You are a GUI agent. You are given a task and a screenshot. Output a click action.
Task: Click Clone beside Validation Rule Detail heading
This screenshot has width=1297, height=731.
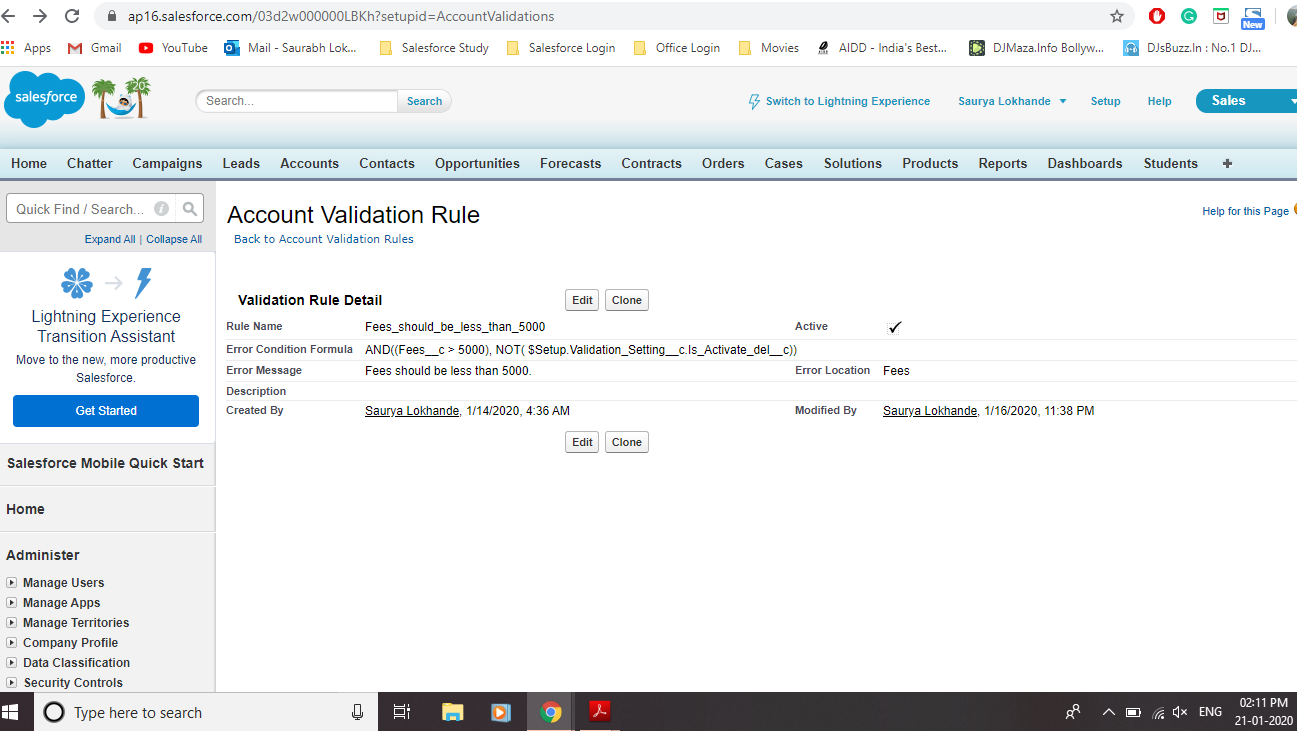pyautogui.click(x=627, y=300)
